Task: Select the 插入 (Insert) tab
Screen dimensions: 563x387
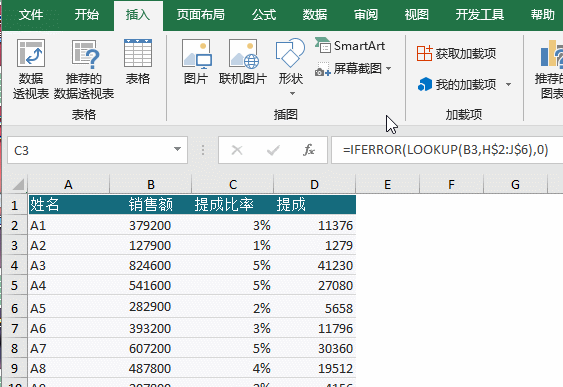Action: [138, 15]
